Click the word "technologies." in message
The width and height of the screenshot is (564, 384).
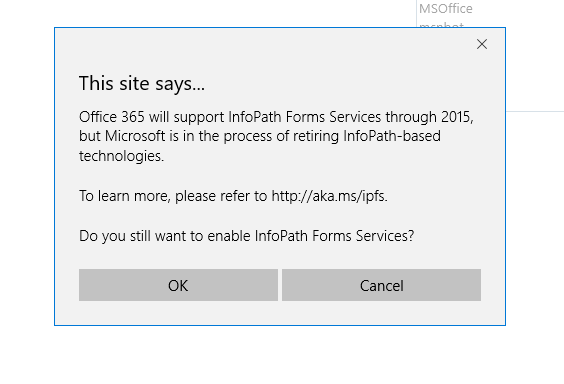tap(122, 156)
